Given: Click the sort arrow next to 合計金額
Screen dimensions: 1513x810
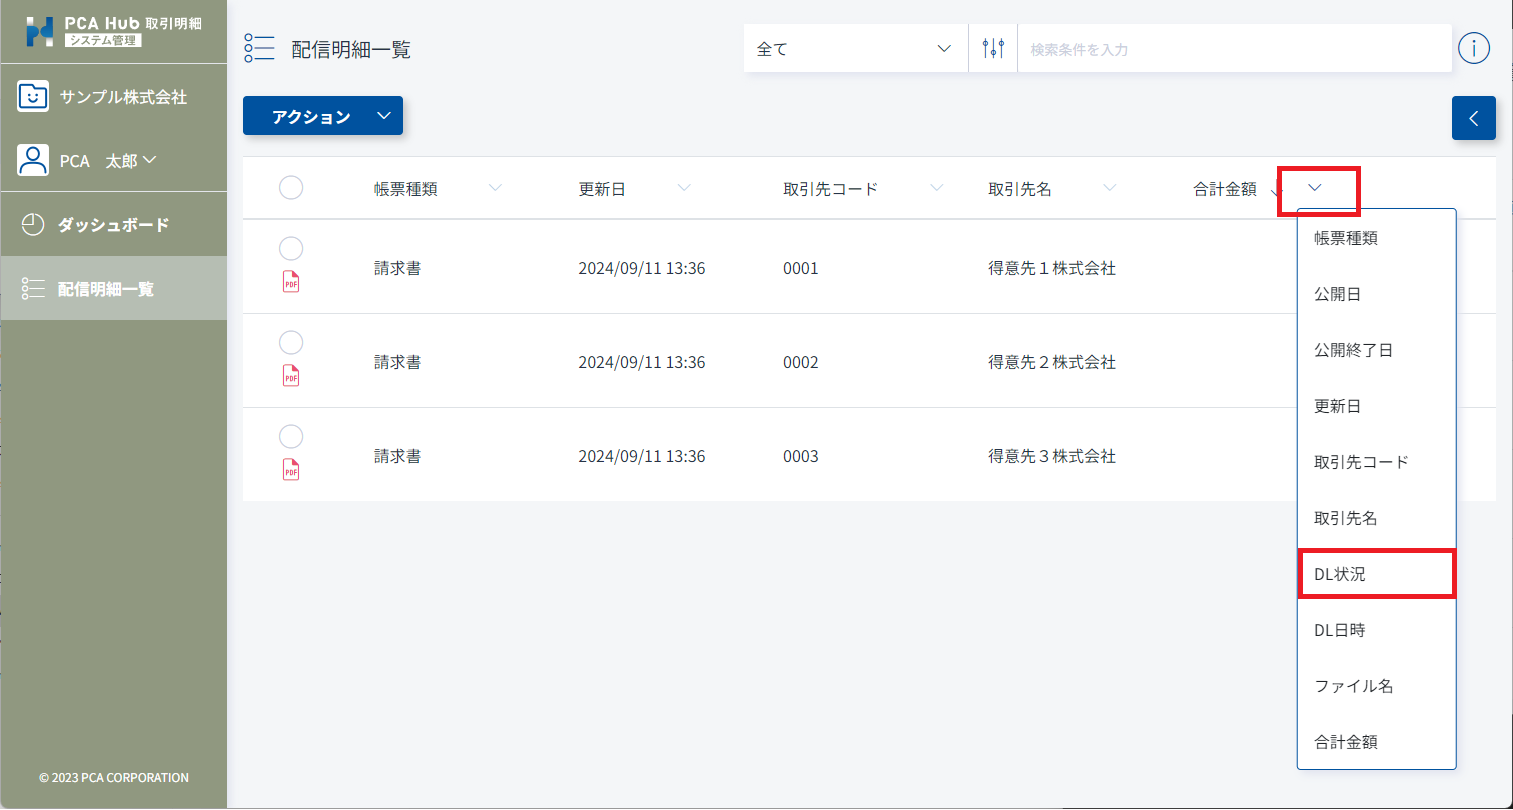Looking at the screenshot, I should [1275, 190].
